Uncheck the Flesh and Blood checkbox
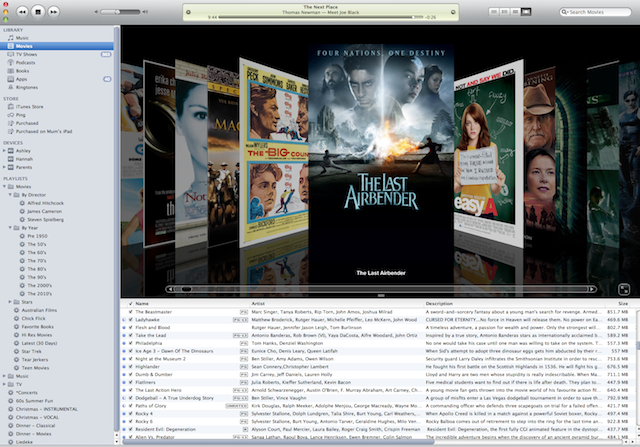Screen dimensions: 640x447 [x=130, y=327]
